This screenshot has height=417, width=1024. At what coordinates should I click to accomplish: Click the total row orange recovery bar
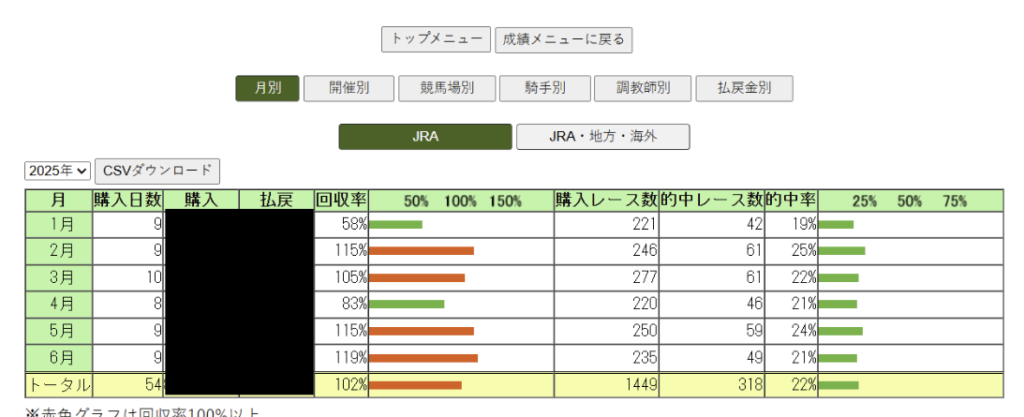coord(415,385)
